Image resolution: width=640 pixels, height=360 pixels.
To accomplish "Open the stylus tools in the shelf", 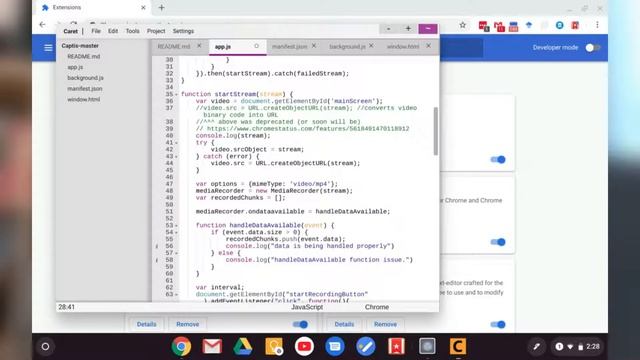I will [536, 347].
